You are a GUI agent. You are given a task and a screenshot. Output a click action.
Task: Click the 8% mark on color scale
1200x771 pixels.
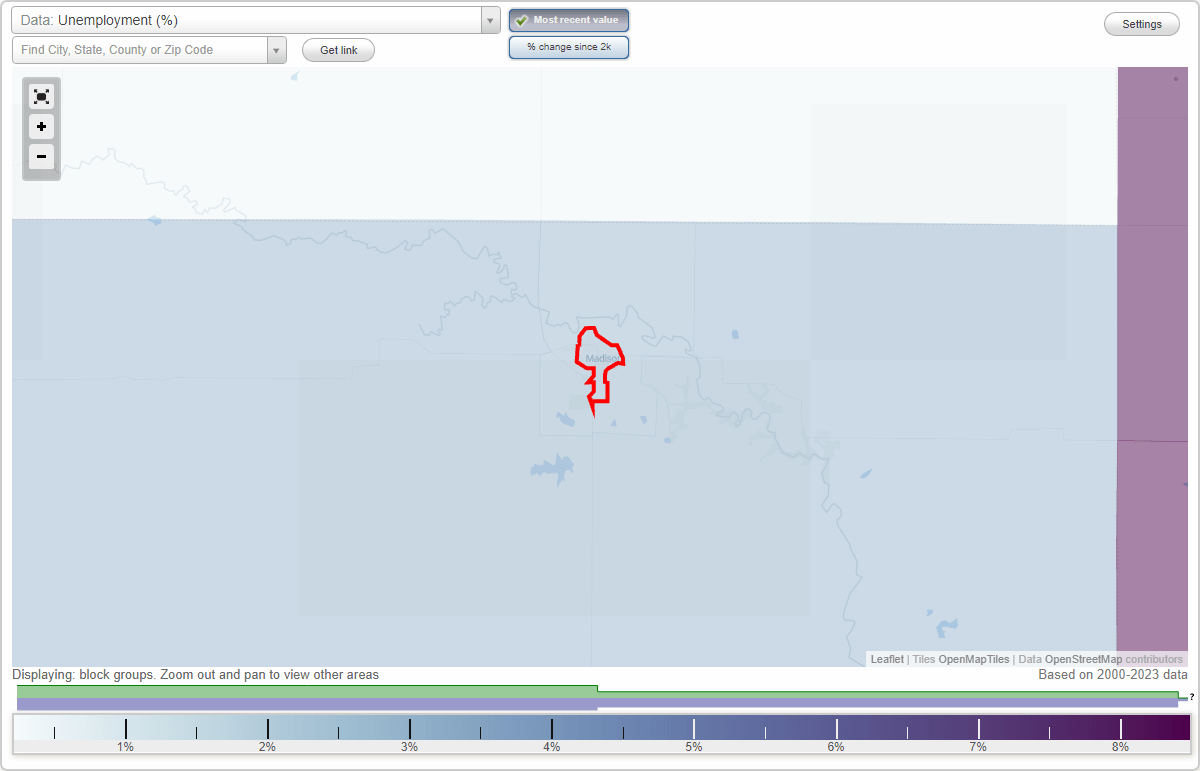1120,747
